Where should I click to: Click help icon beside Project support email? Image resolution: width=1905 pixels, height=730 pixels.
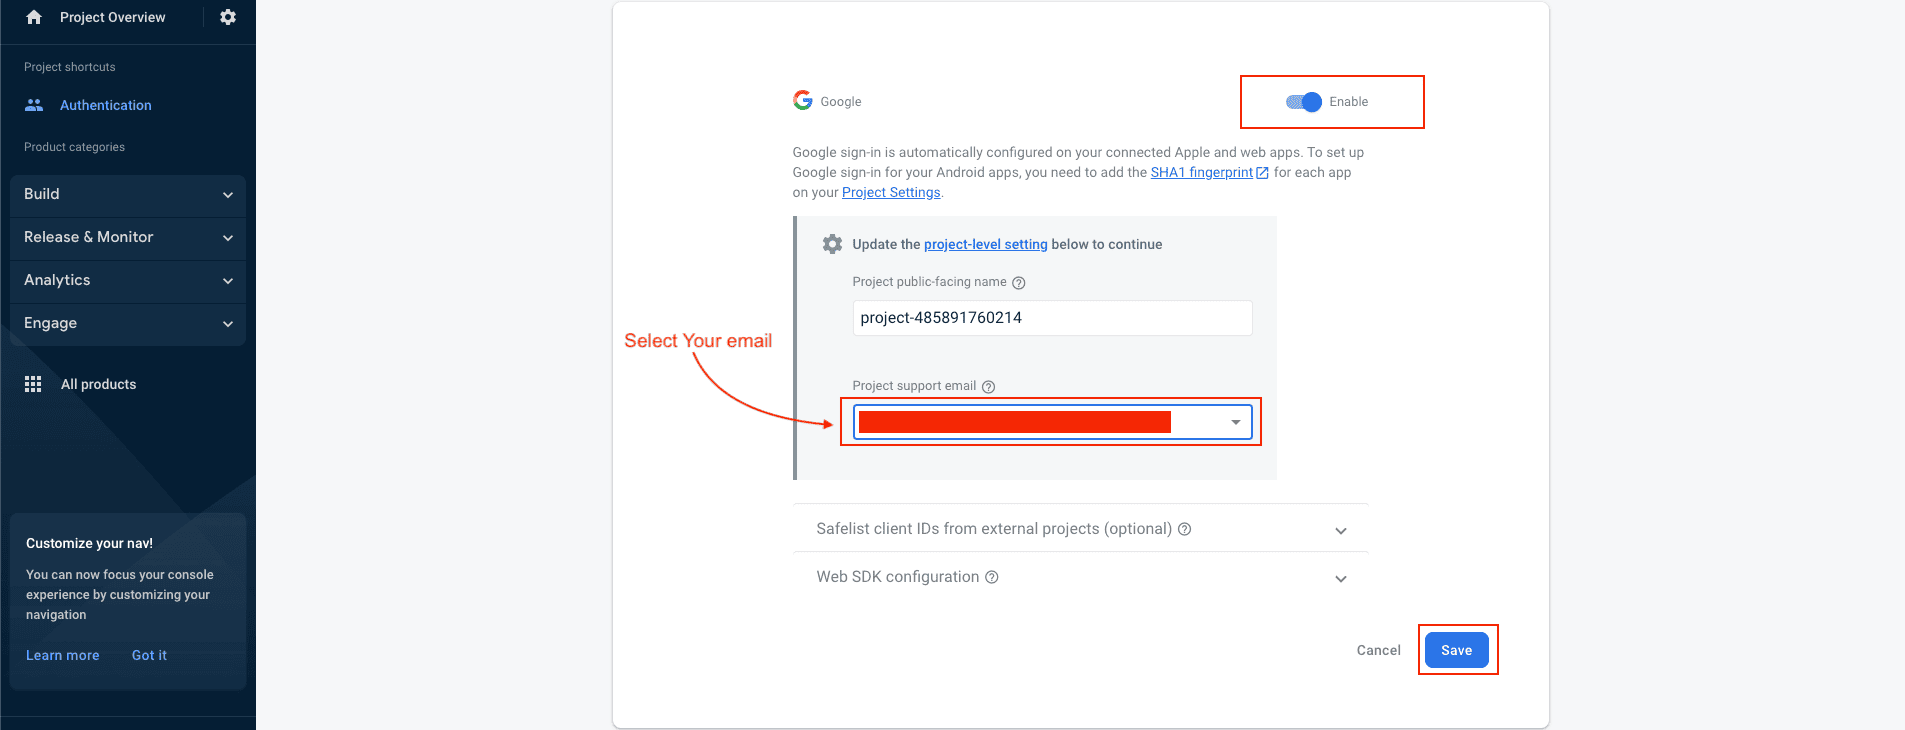[988, 387]
